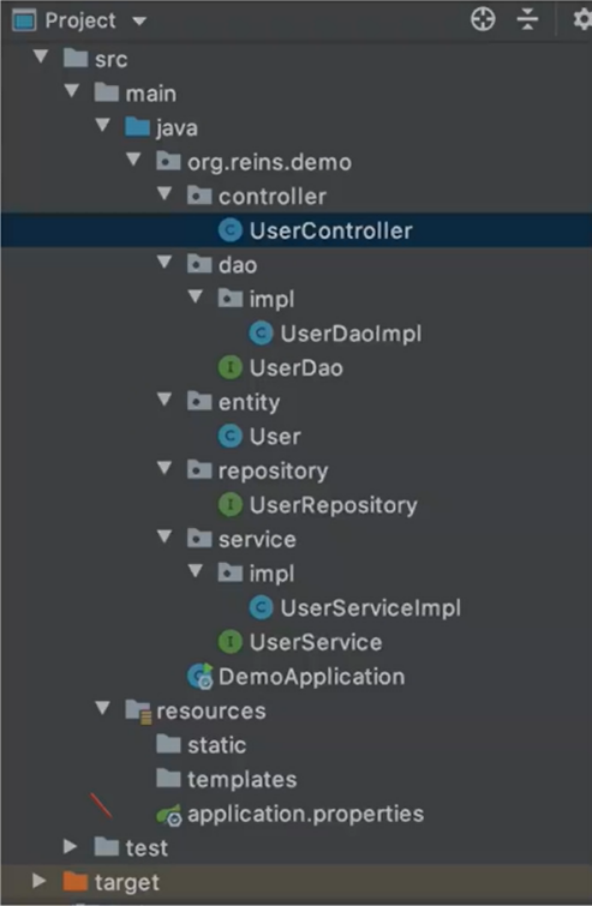Viewport: 592px width, 906px height.
Task: Collapse the resources folder arrow
Action: click(103, 709)
